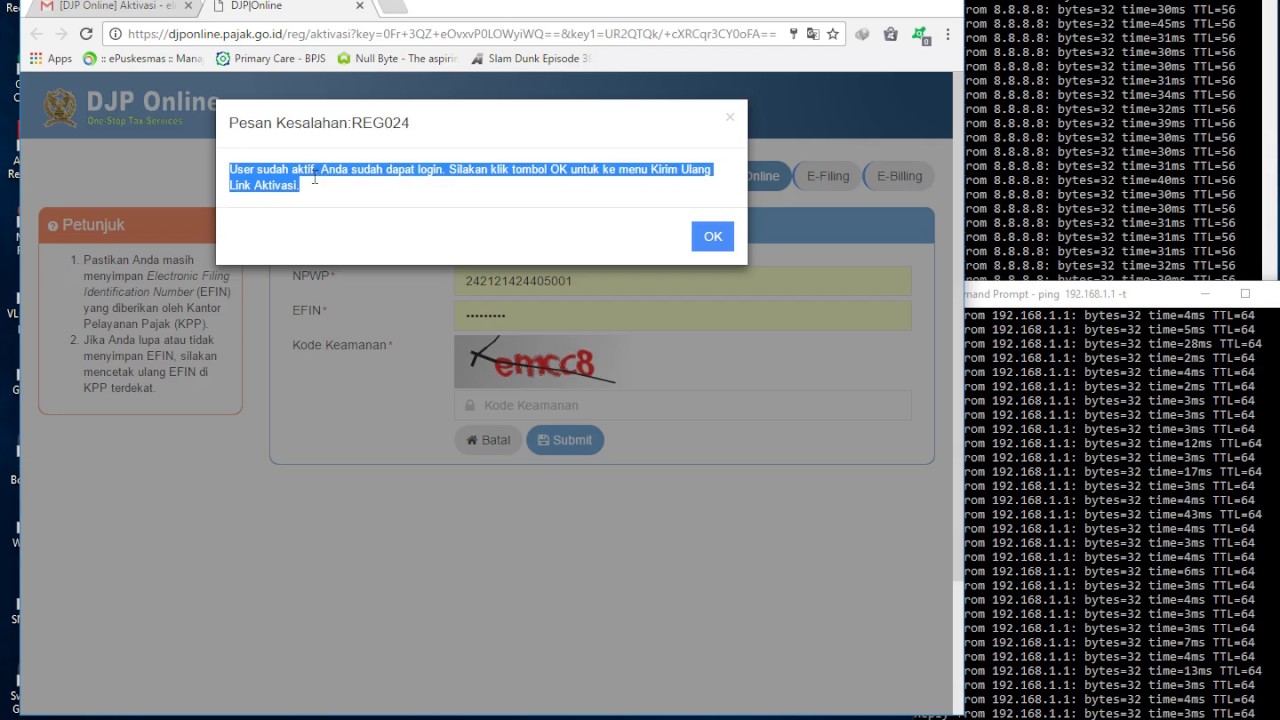Focus the djponline.pajak.go.id address bar
The image size is (1280, 720).
pos(452,34)
